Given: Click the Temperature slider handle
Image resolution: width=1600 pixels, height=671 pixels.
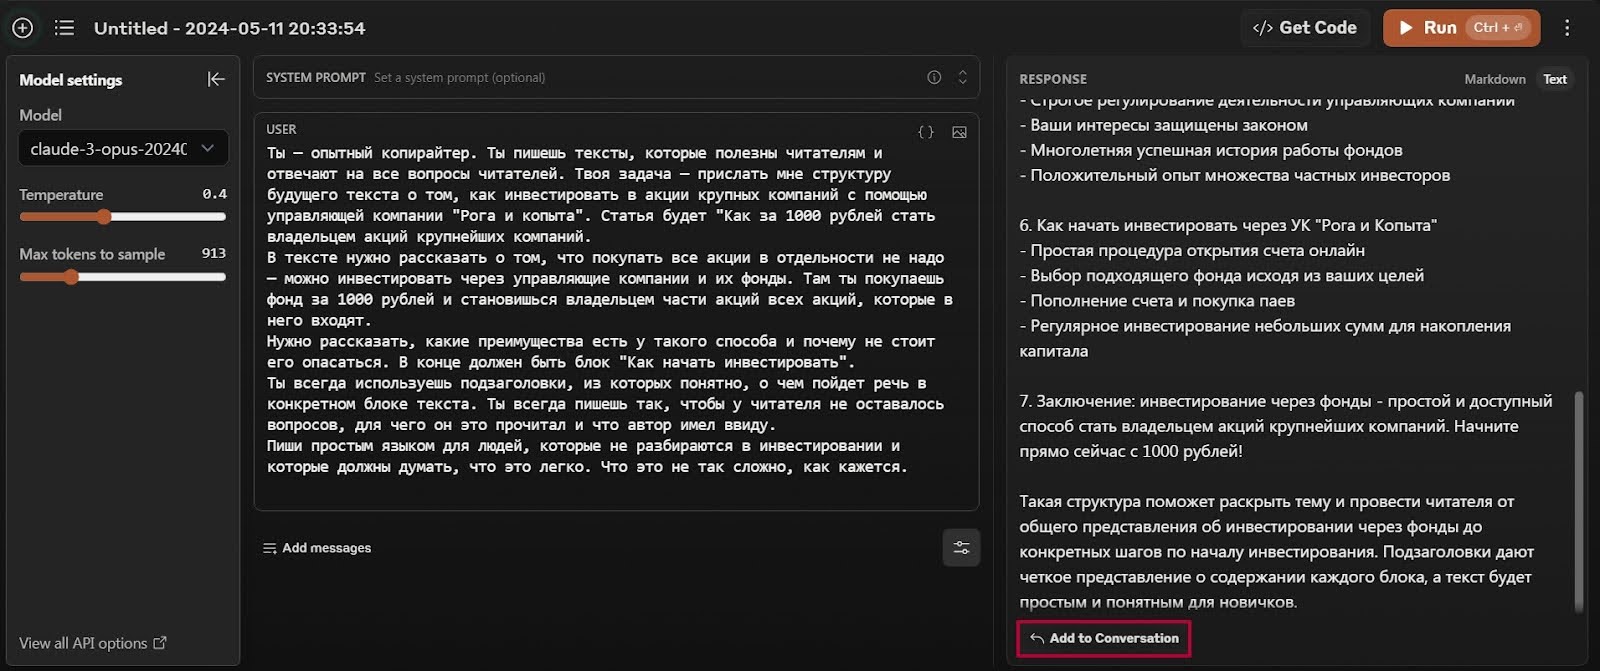Looking at the screenshot, I should click(x=104, y=217).
